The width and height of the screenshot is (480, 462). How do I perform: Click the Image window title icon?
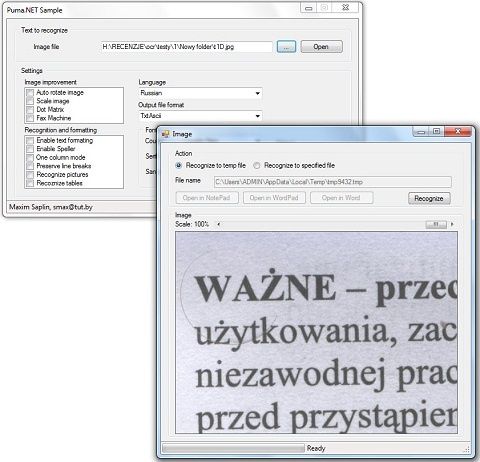pyautogui.click(x=165, y=134)
